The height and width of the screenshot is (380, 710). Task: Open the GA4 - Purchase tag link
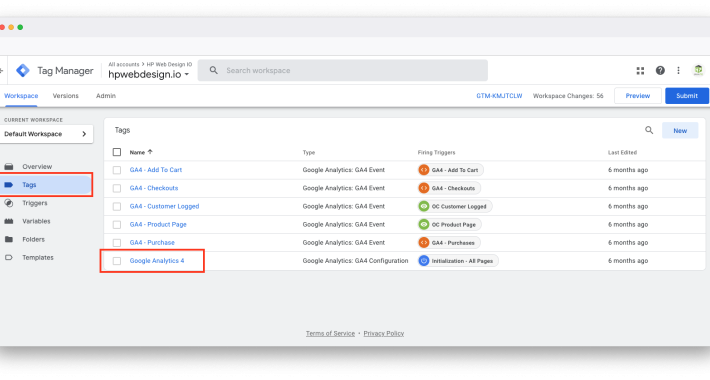click(x=152, y=242)
